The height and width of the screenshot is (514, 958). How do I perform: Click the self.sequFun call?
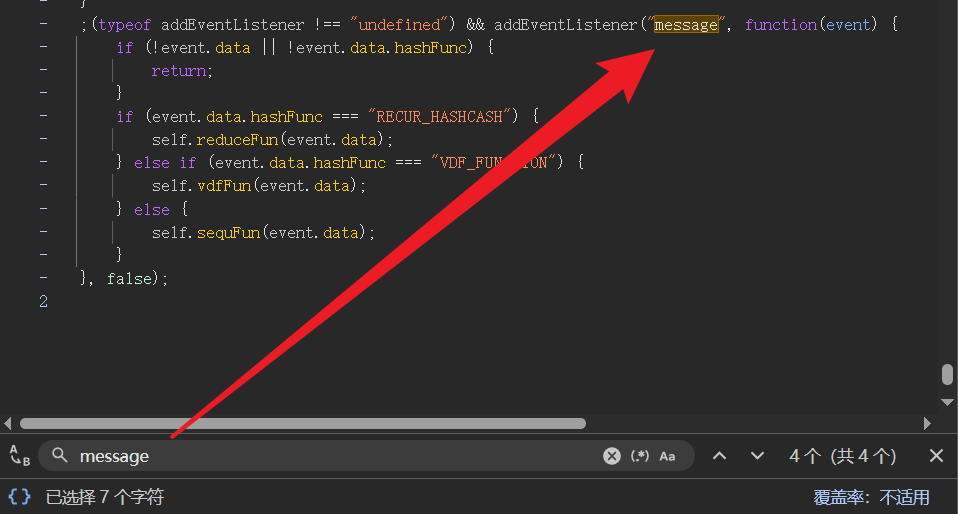263,233
